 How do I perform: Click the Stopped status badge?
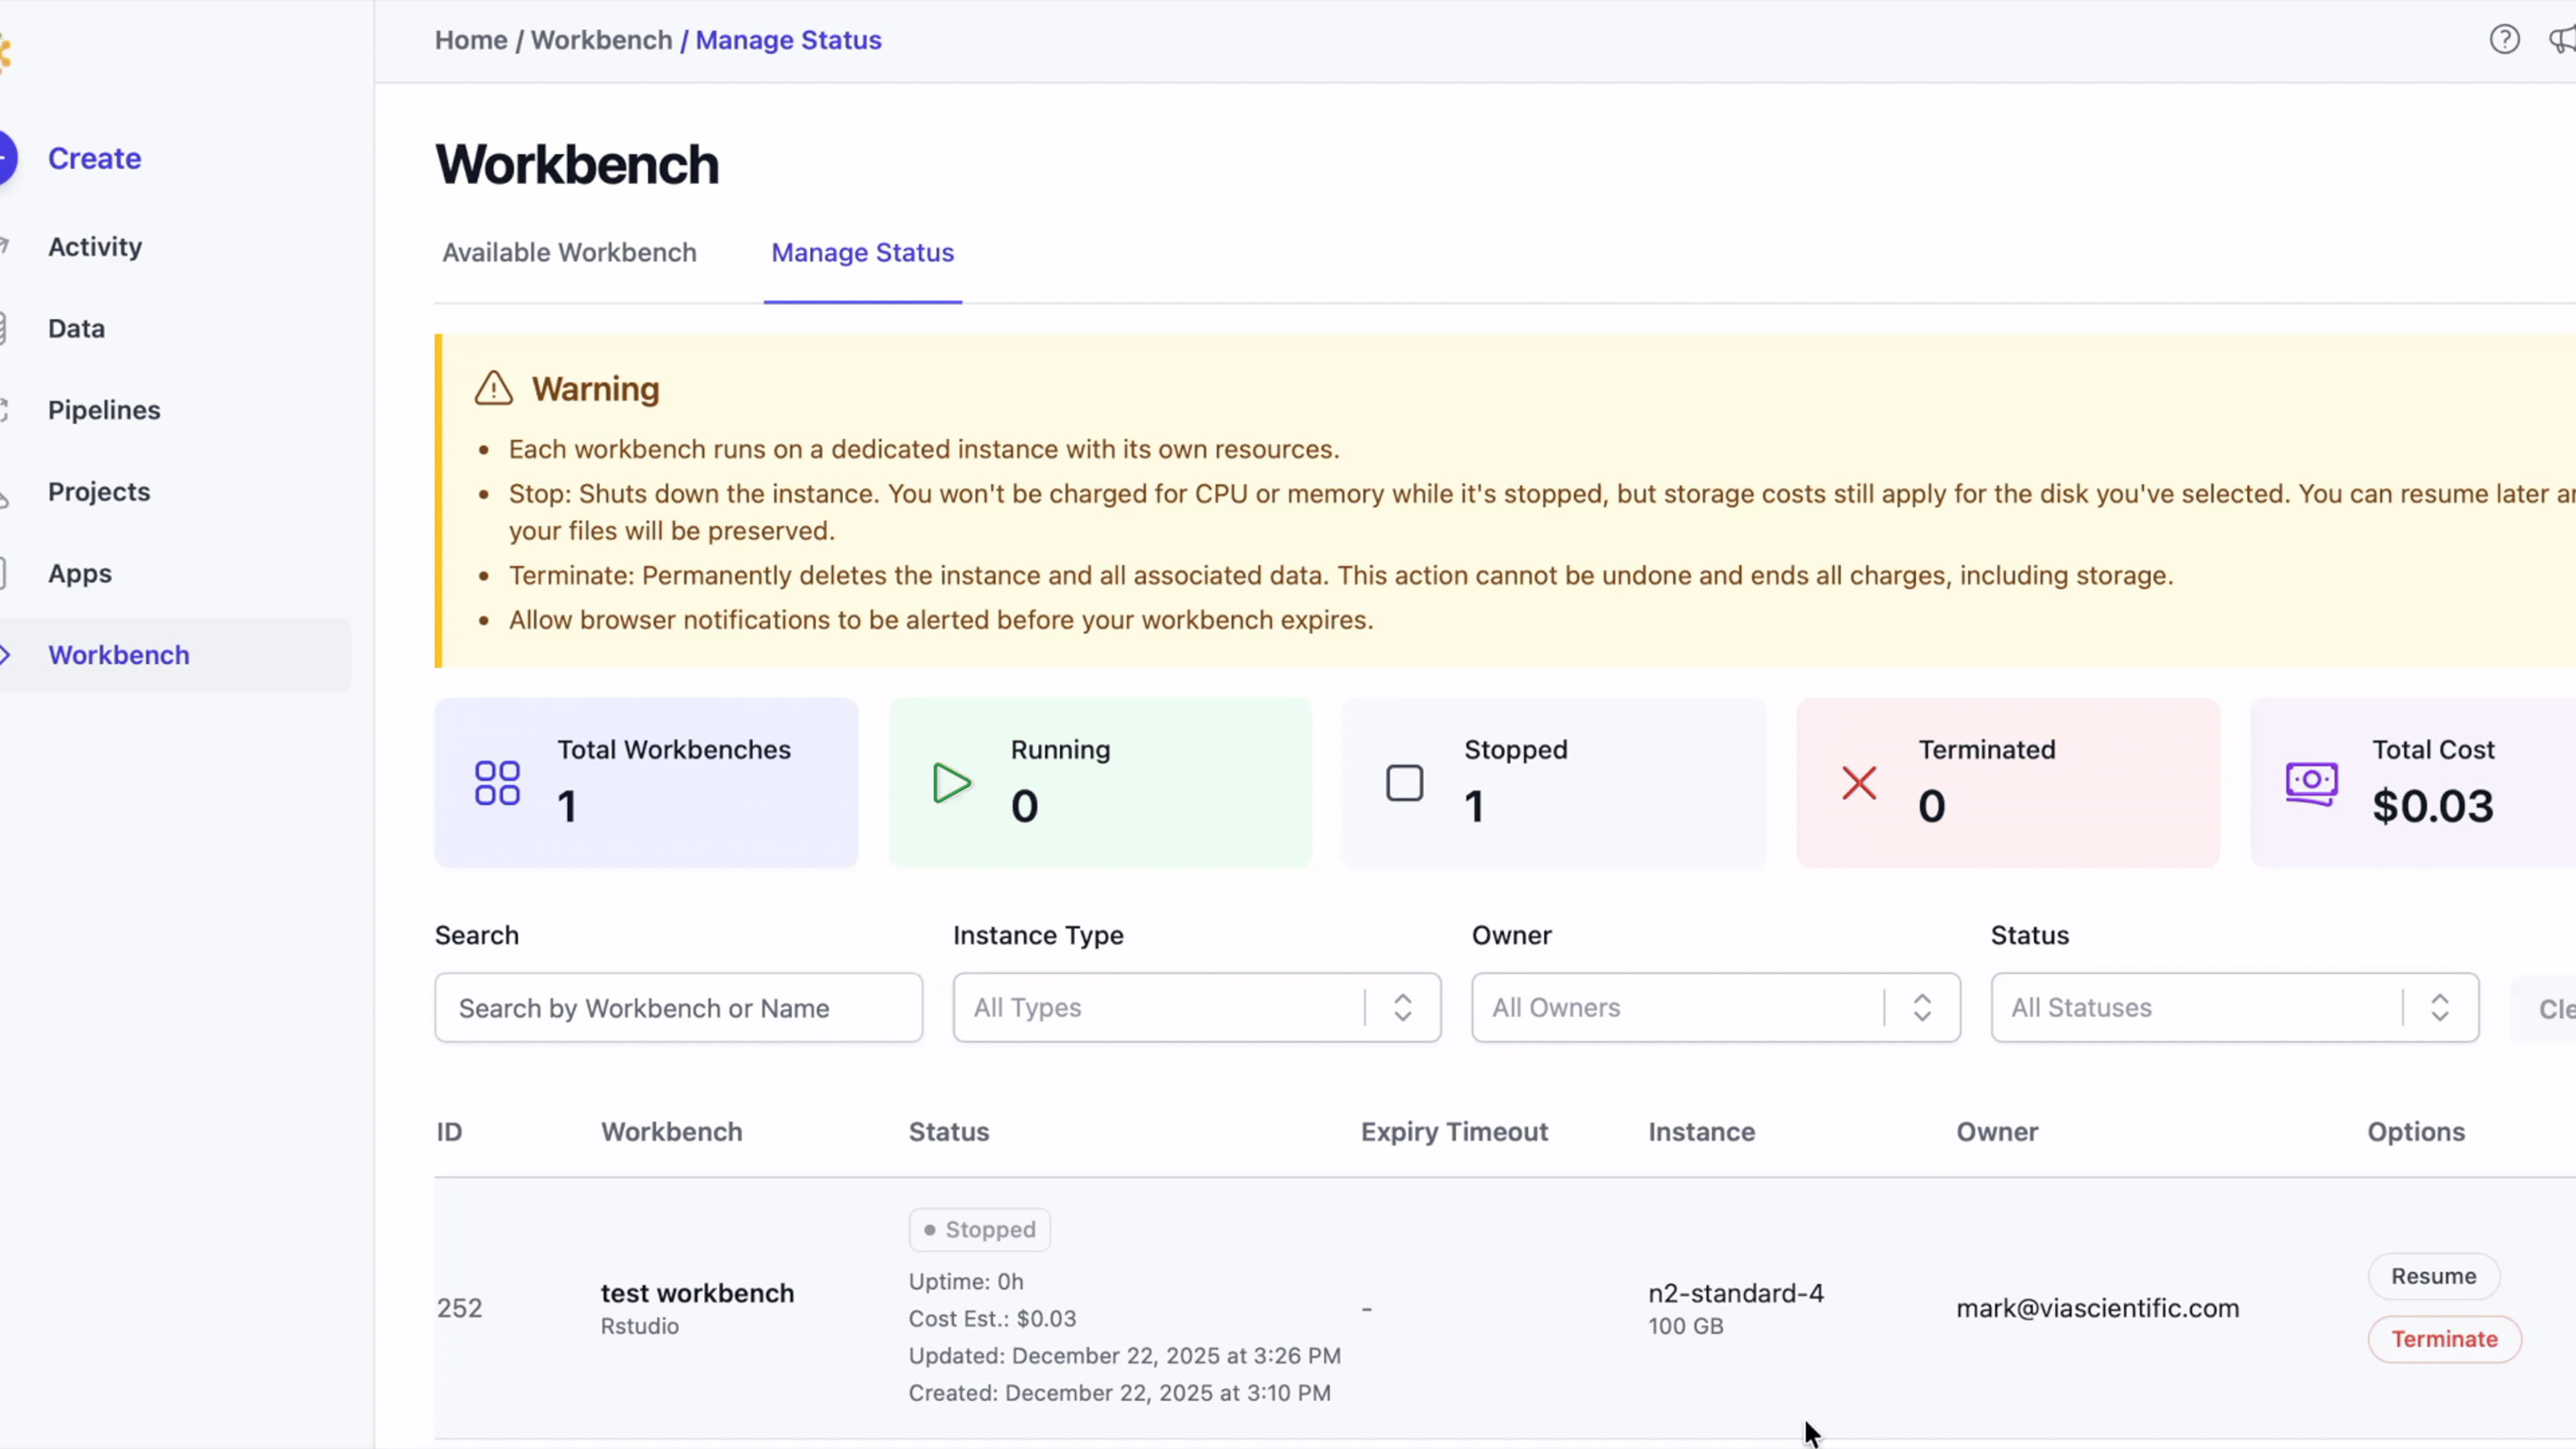coord(979,1229)
